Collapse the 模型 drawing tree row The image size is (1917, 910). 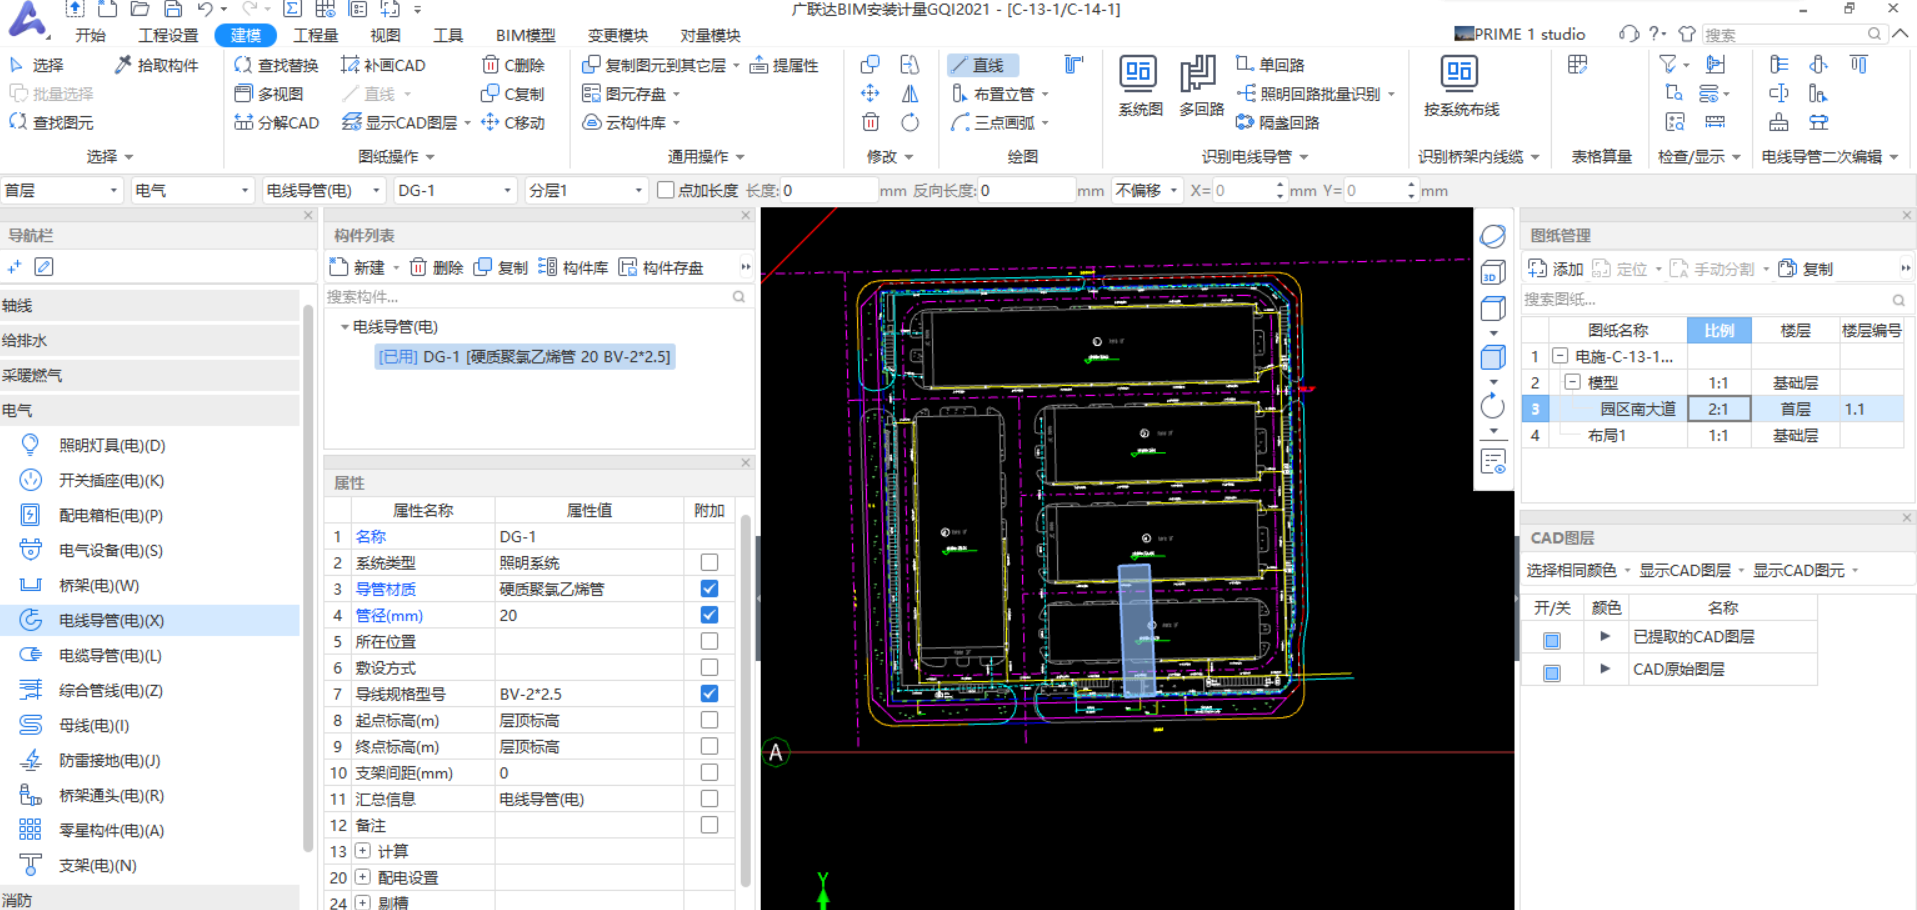(1572, 382)
